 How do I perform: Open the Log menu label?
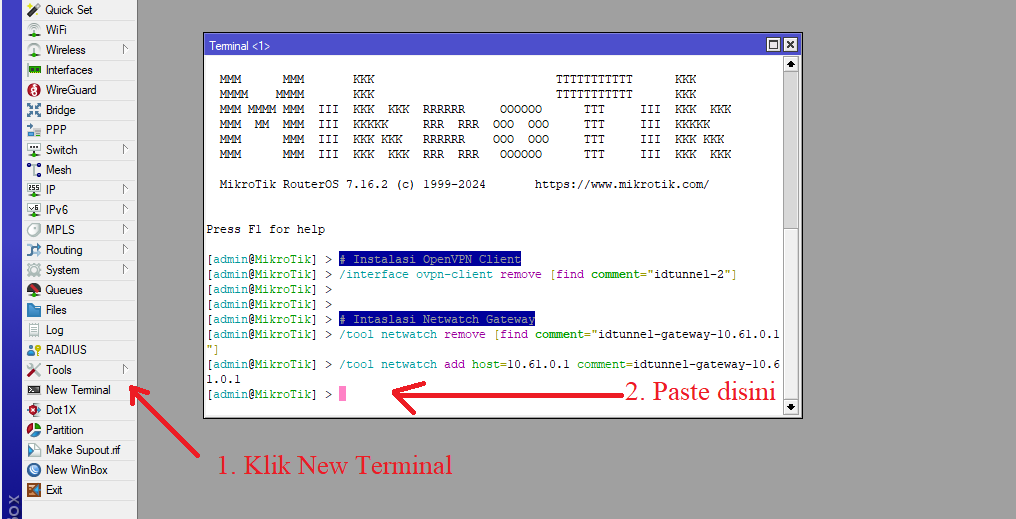point(54,330)
